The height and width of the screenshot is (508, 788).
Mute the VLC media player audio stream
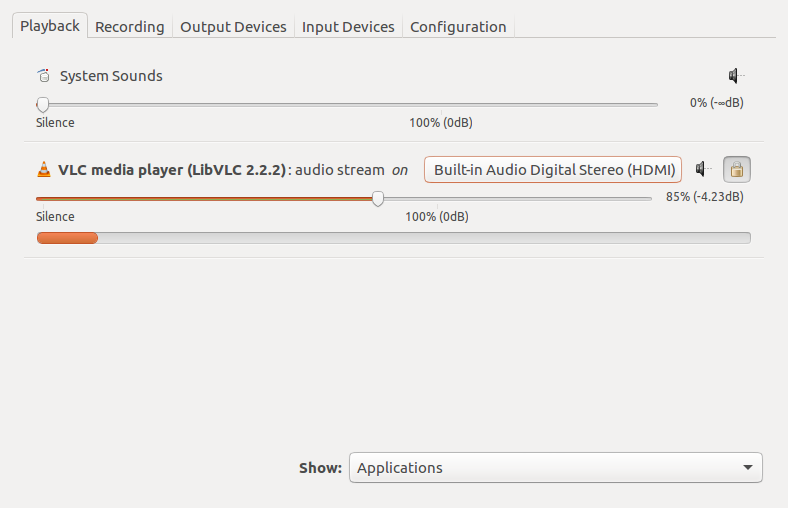[704, 169]
